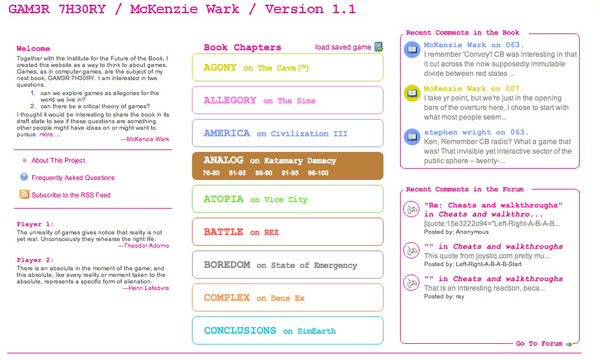Expand the ALLEGORY on The Sims chapter
Image resolution: width=600 pixels, height=360 pixels.
tap(288, 100)
